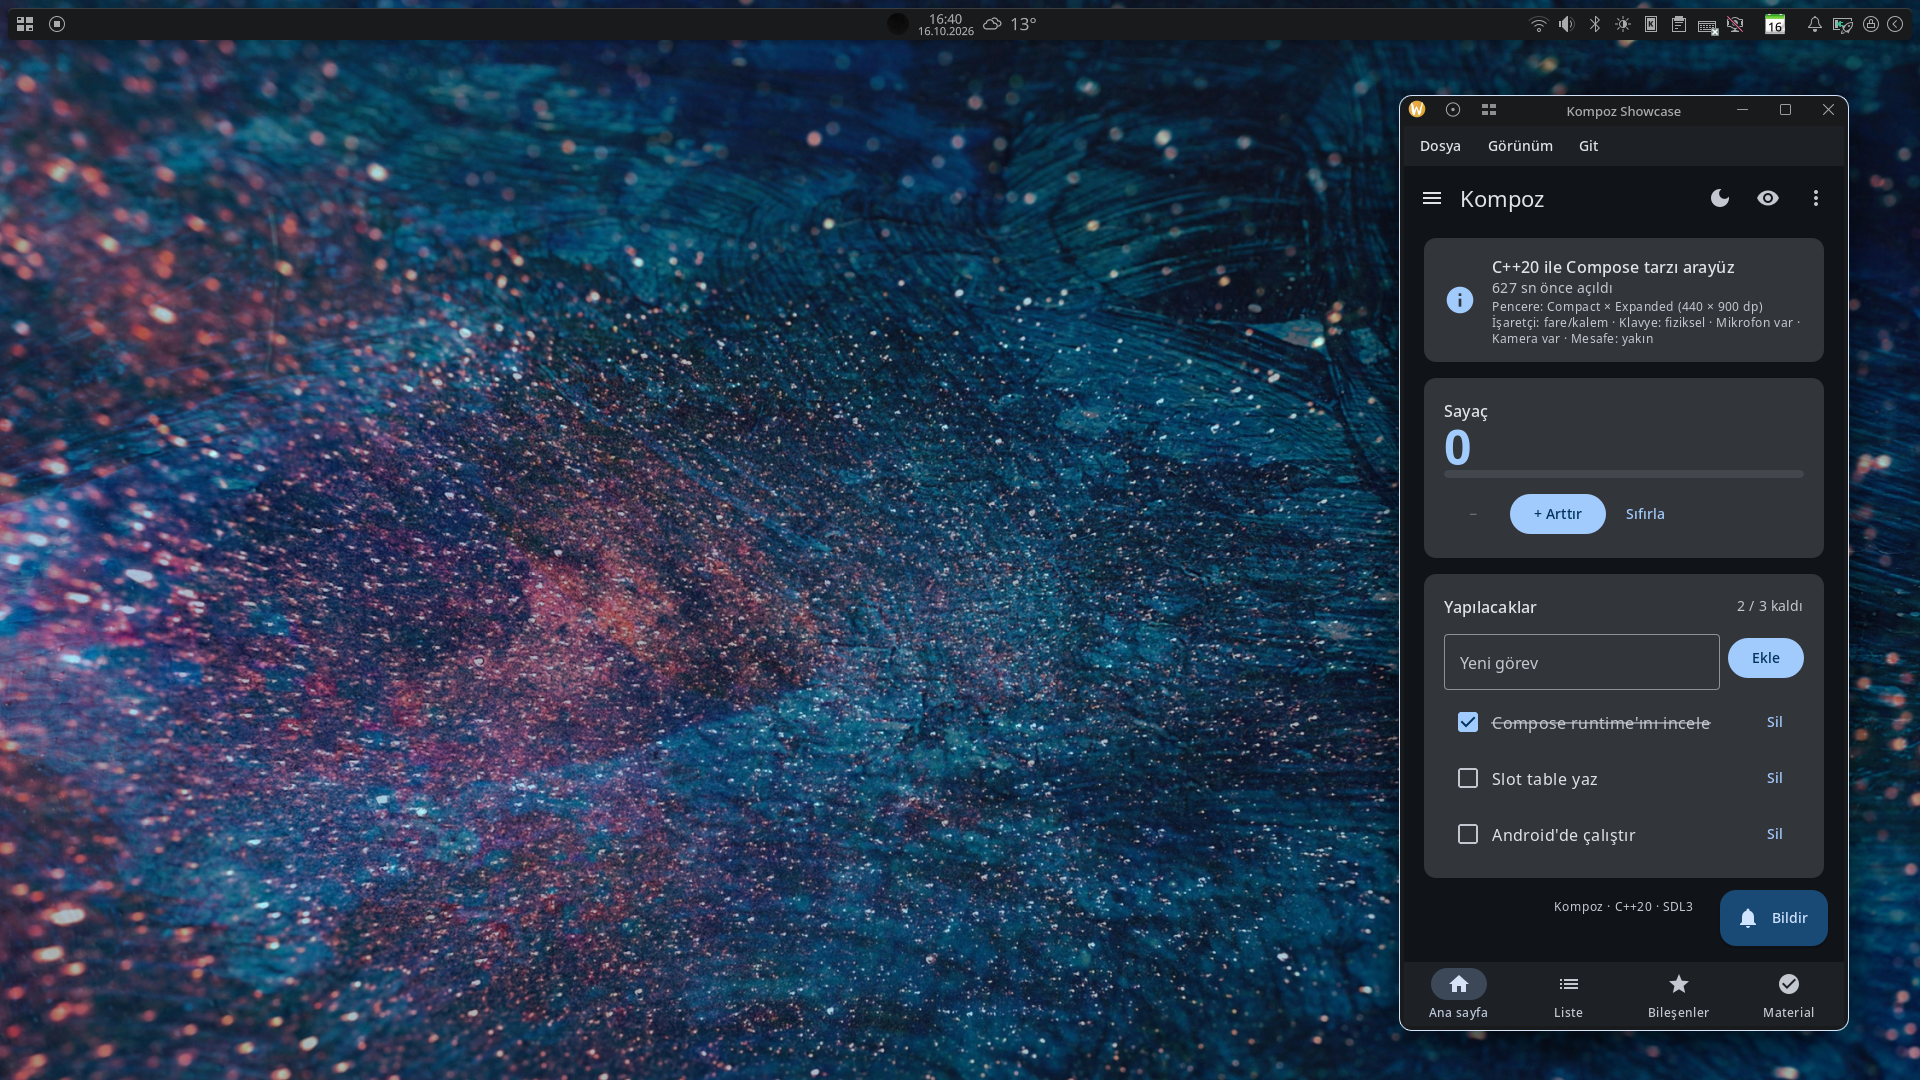Click the circle-dot pin icon in title bar

tap(1453, 110)
